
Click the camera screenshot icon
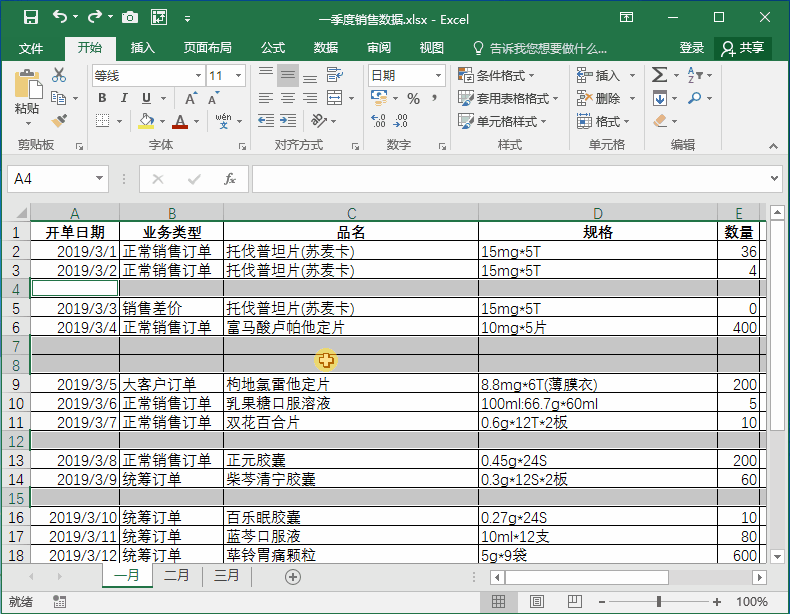point(130,18)
